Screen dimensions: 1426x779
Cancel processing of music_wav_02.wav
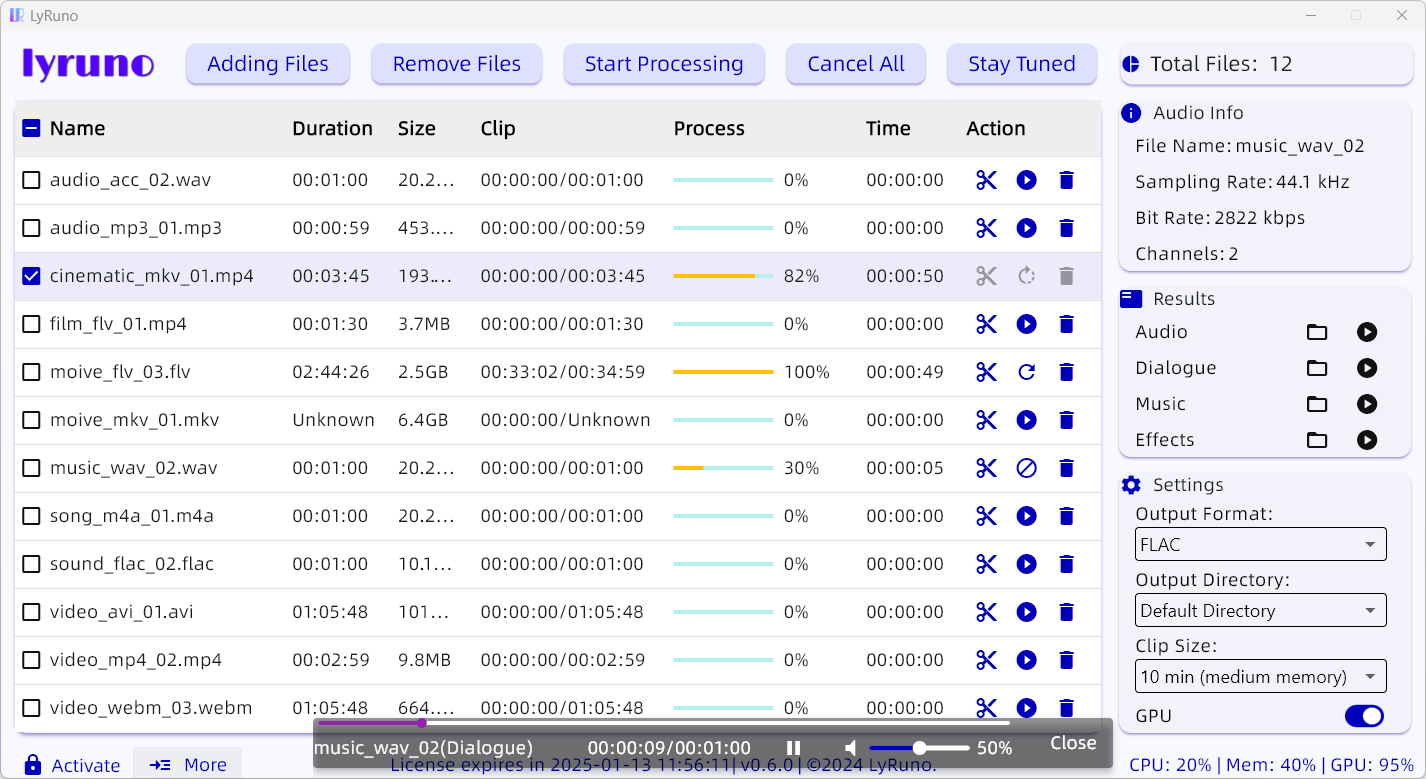pos(1026,468)
